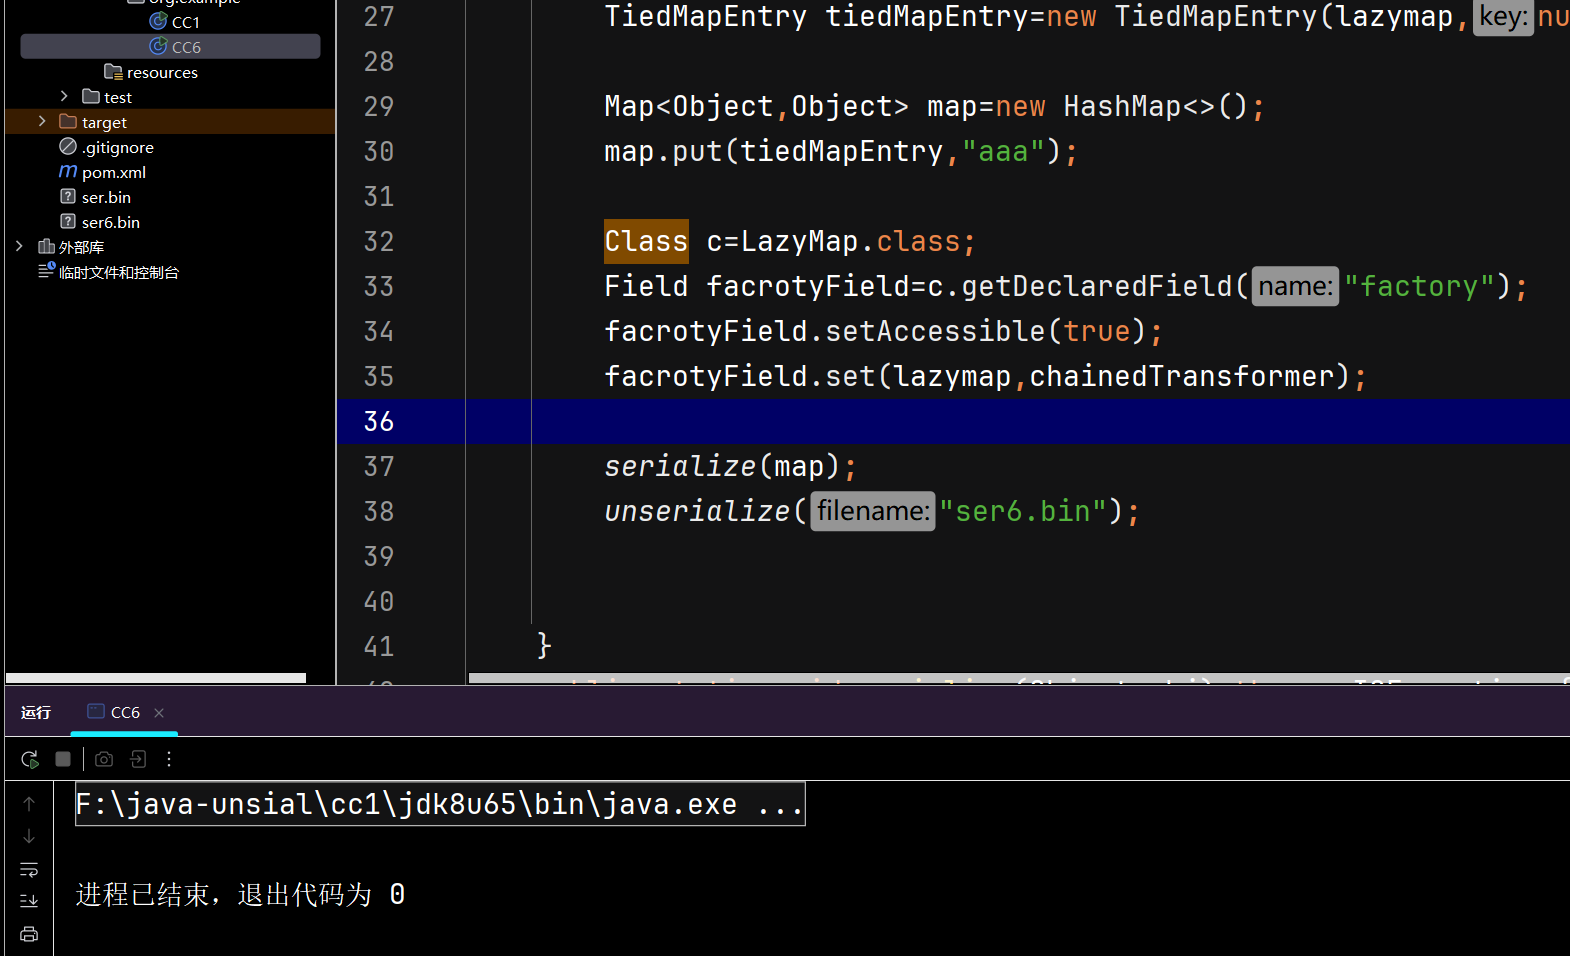Click line number 36 in gutter
This screenshot has width=1570, height=956.
(379, 422)
